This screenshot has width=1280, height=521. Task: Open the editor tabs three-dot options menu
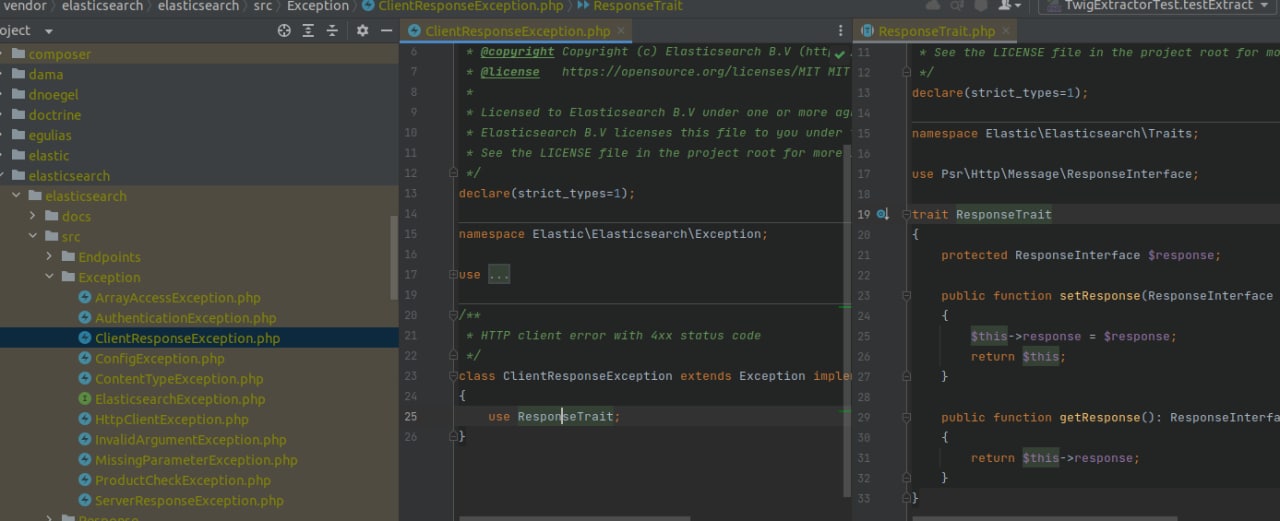[x=840, y=31]
